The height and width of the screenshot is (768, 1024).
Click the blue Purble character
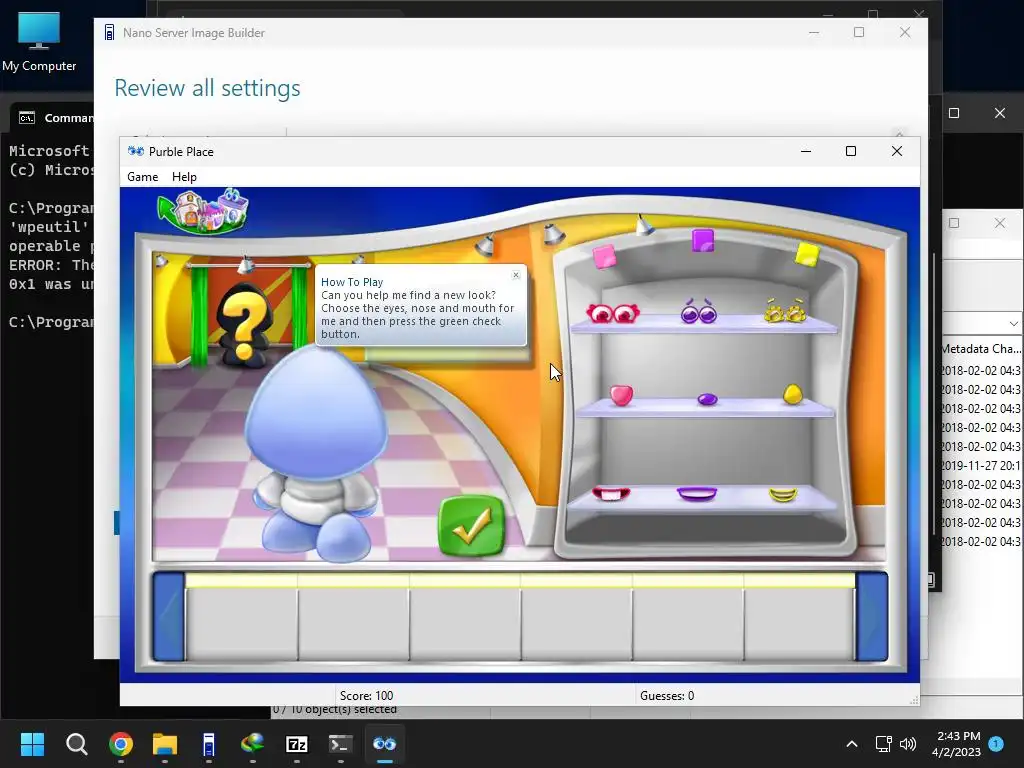tap(318, 453)
